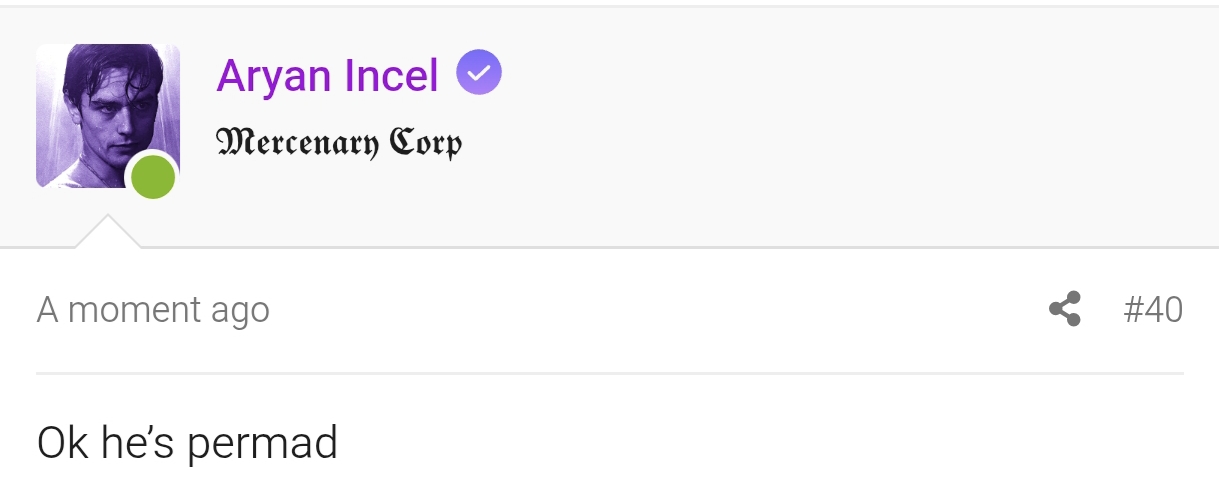Click the face in the profile picture
Image resolution: width=1219 pixels, height=489 pixels.
108,110
